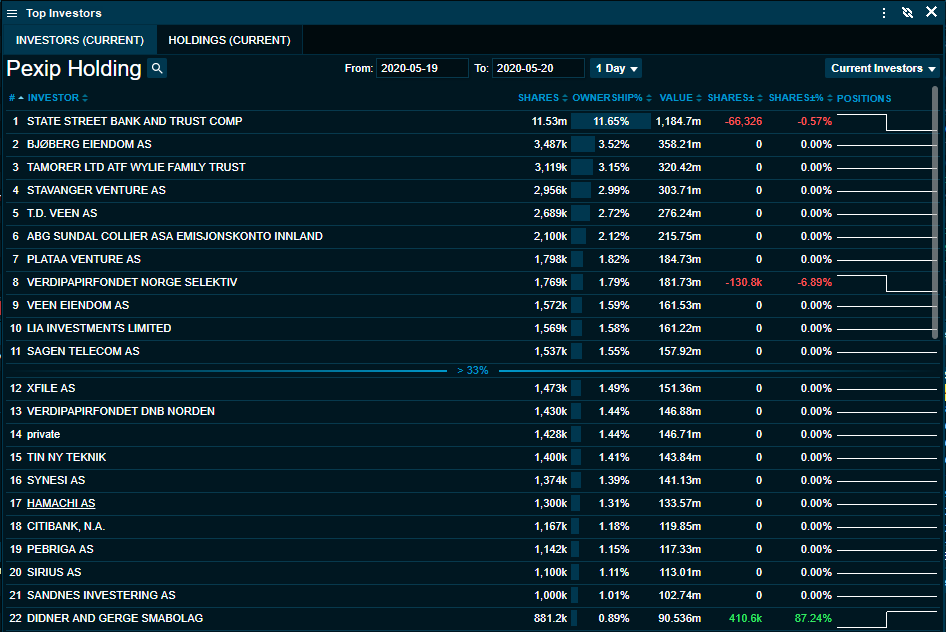Select Sagen Telecom AS investor
946x632 pixels.
click(83, 351)
